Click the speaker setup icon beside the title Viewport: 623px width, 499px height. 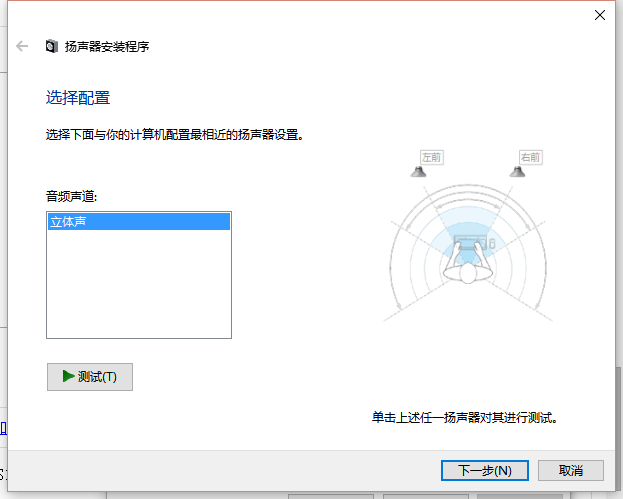click(x=52, y=46)
